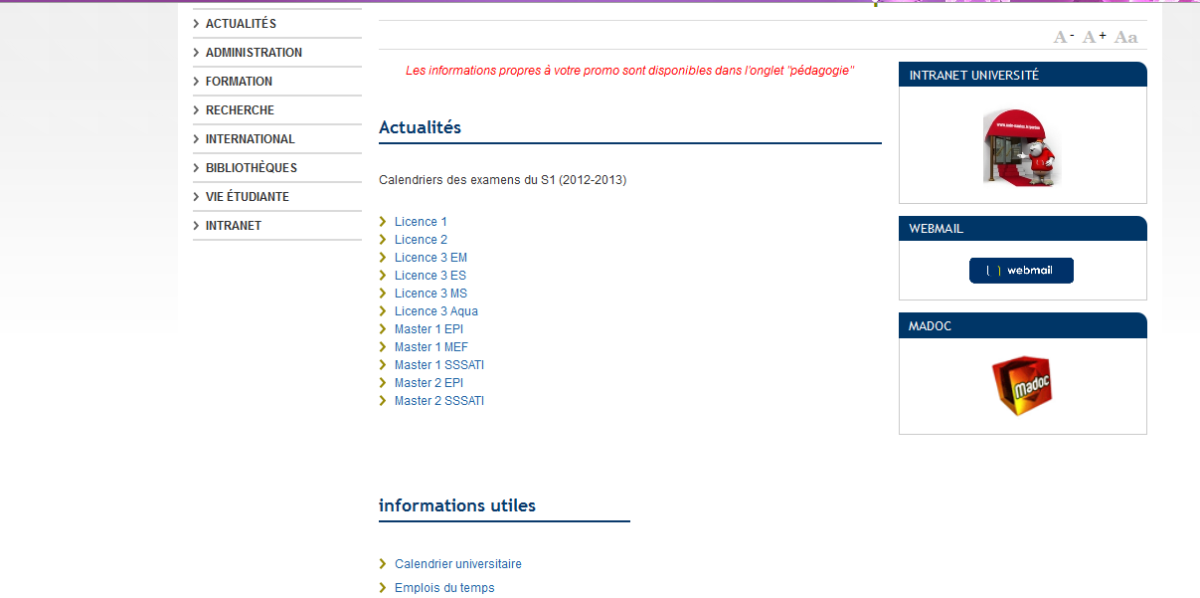1200x598 pixels.
Task: Click the arrow before VIE ÉTUDIANTE
Action: (x=196, y=198)
